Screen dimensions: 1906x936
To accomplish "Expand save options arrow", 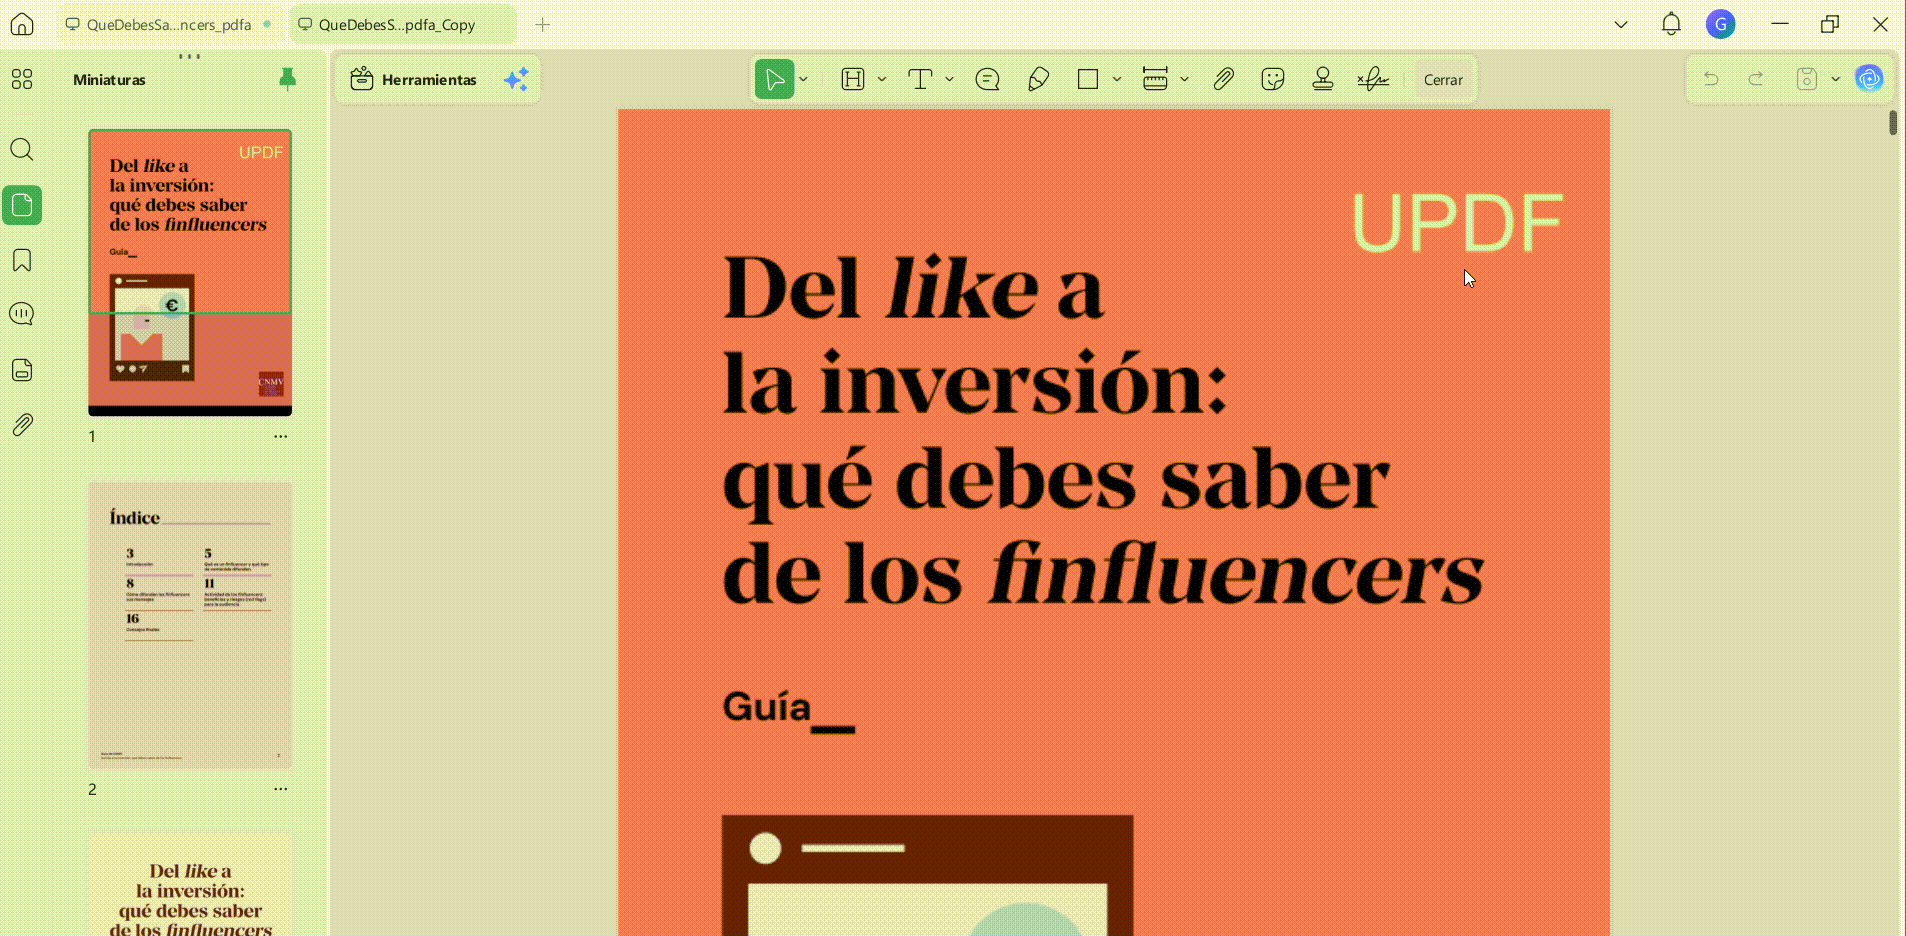I will pyautogui.click(x=1836, y=79).
